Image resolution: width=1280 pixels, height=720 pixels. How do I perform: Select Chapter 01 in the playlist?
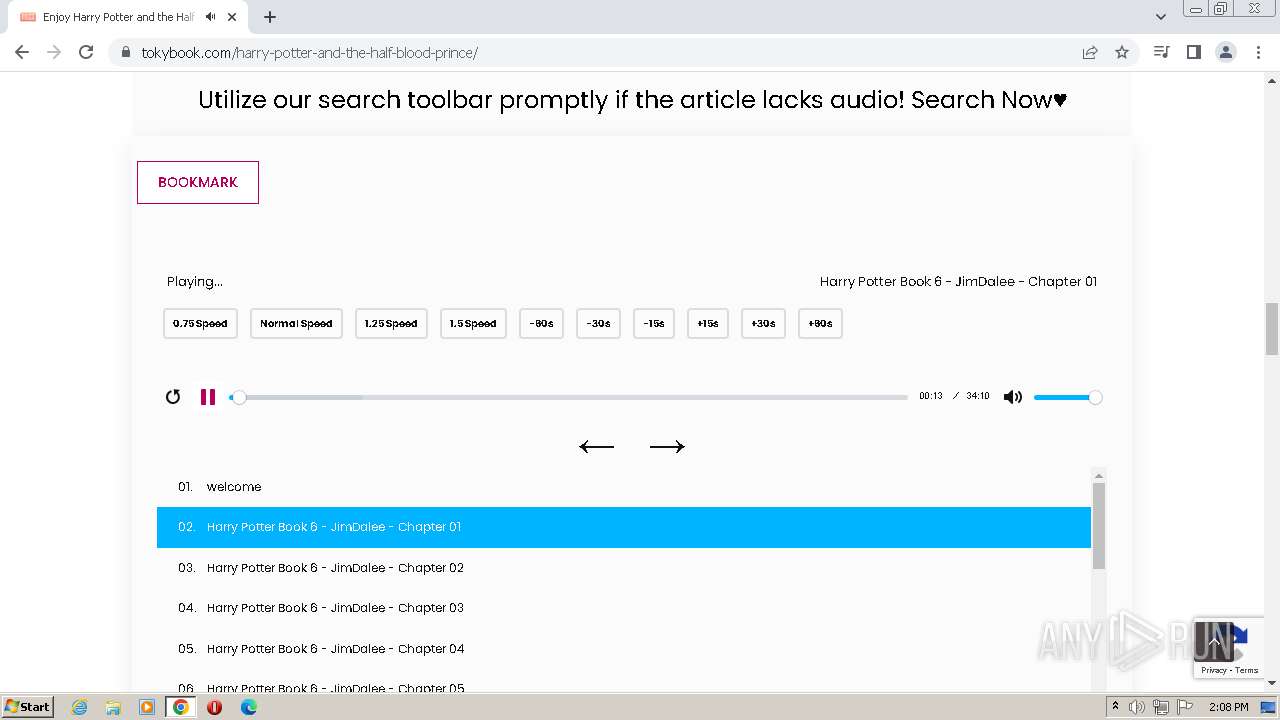click(624, 527)
